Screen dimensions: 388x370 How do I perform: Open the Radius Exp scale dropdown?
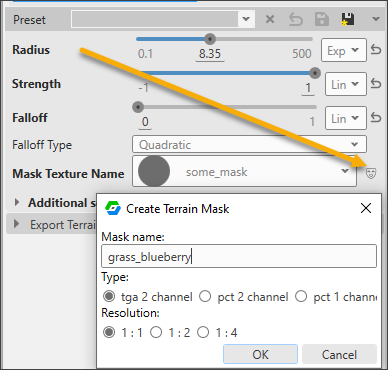344,50
